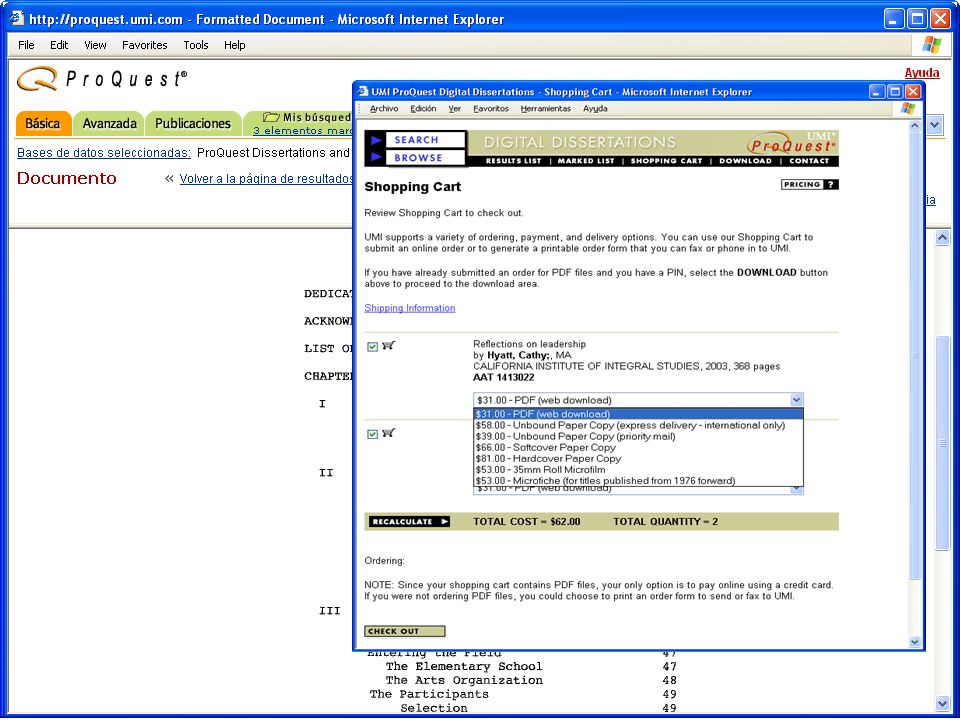Click the Internet Explorer page icon in the Formatted Document title bar

[17, 19]
